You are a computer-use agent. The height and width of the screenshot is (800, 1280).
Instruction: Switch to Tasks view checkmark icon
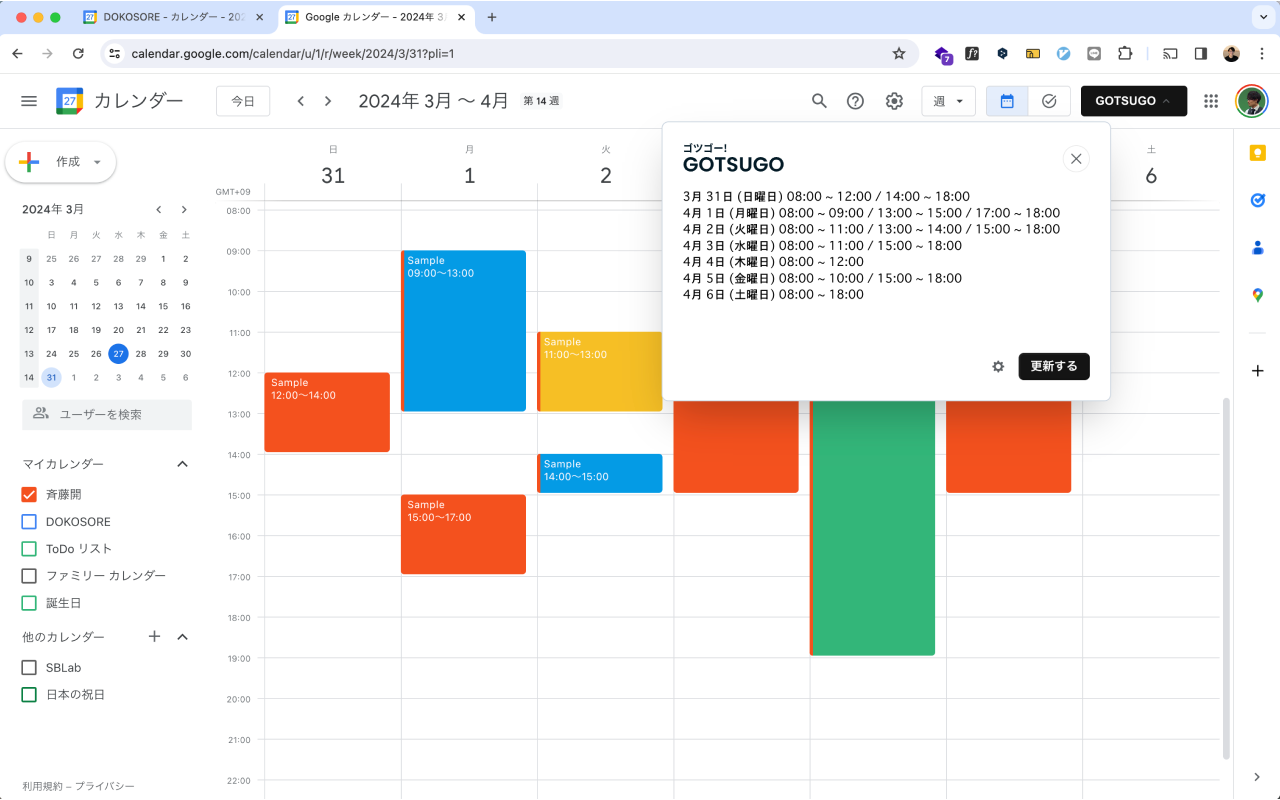click(1049, 101)
